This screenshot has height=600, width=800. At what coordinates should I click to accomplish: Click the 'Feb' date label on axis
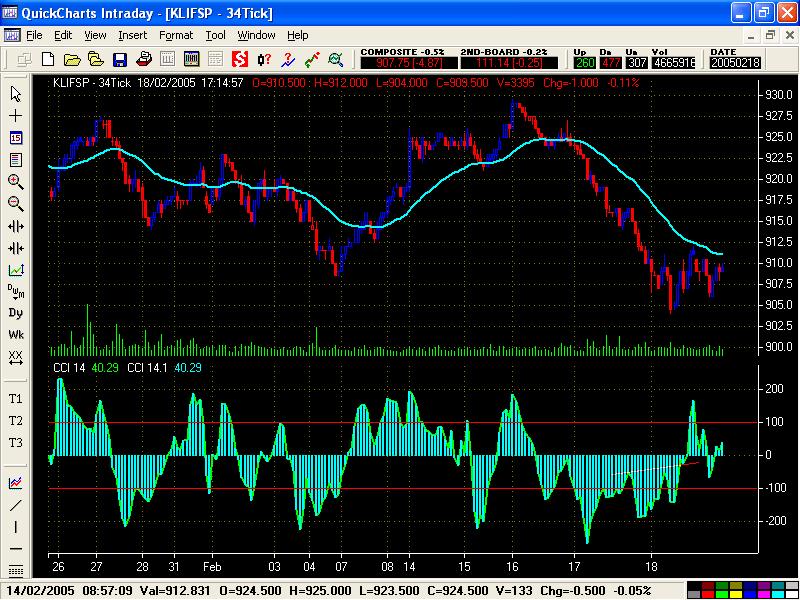coord(212,567)
